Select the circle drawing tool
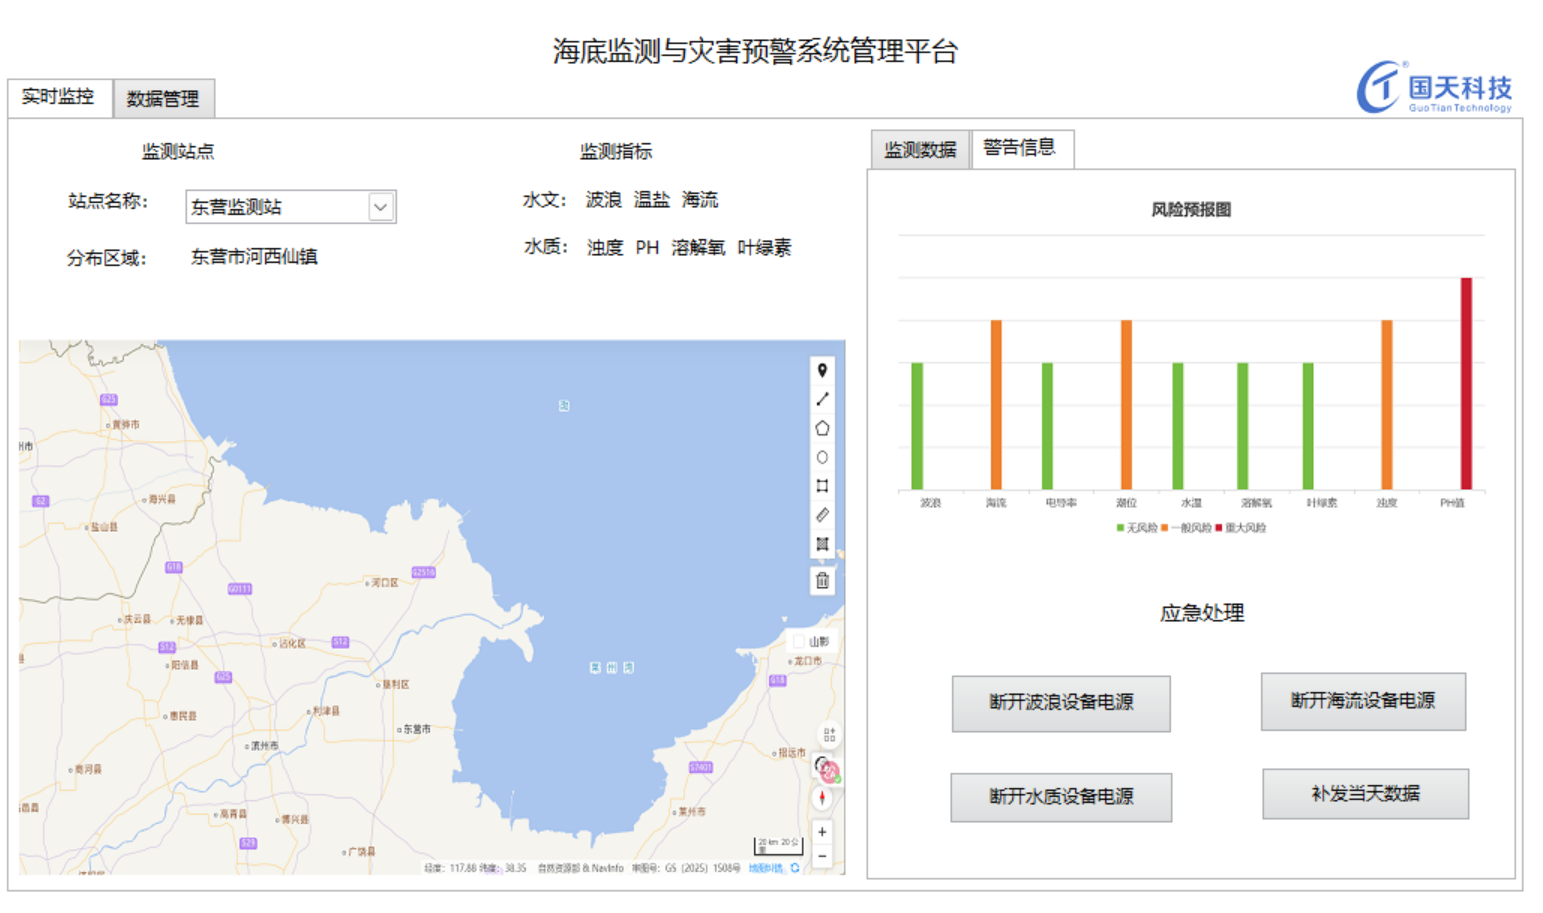Image resolution: width=1543 pixels, height=913 pixels. pyautogui.click(x=822, y=457)
